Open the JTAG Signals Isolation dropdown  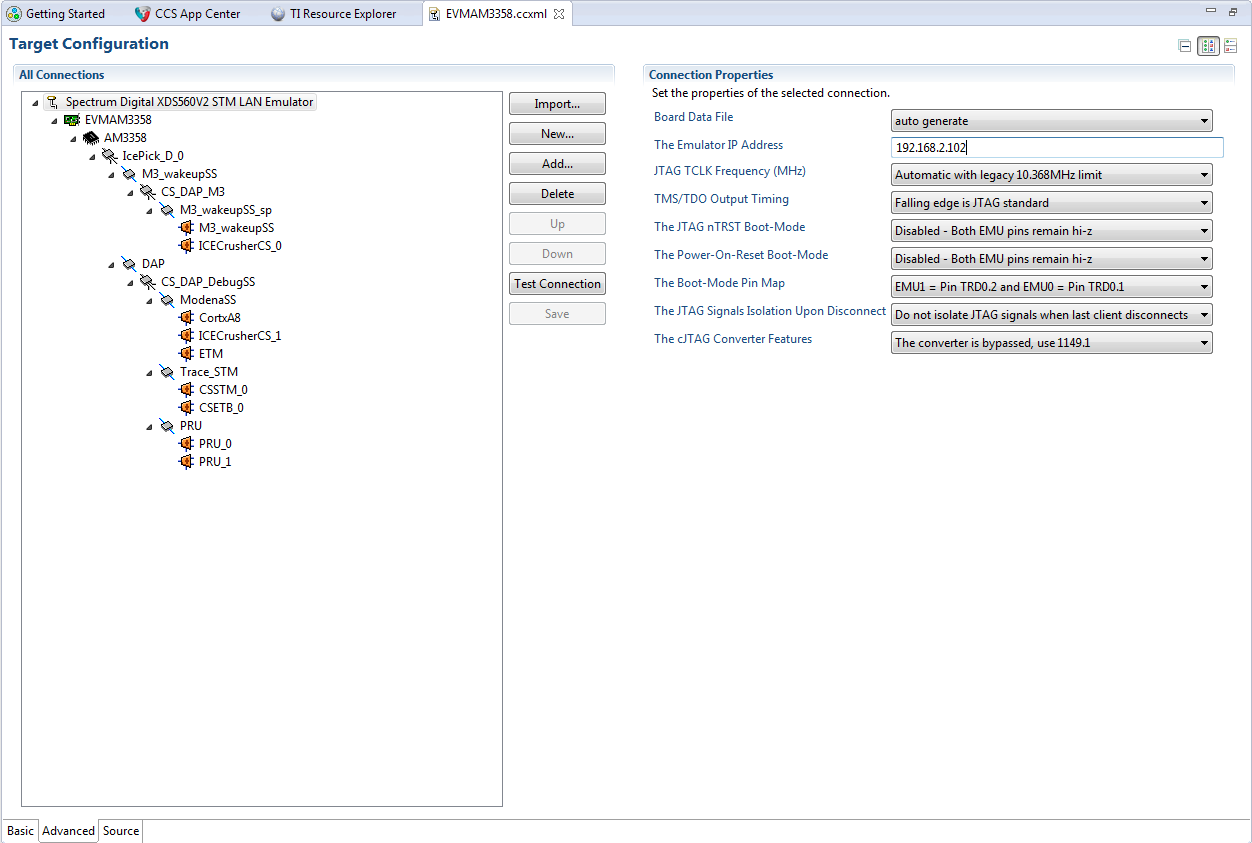pyautogui.click(x=1052, y=315)
